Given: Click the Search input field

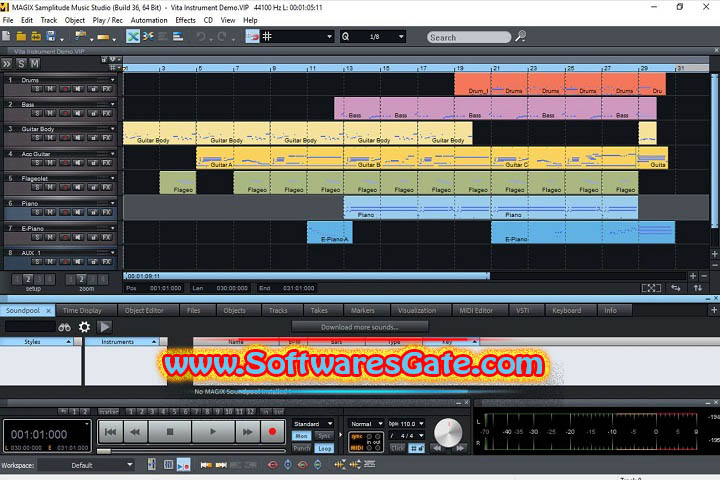Looking at the screenshot, I should click(469, 37).
